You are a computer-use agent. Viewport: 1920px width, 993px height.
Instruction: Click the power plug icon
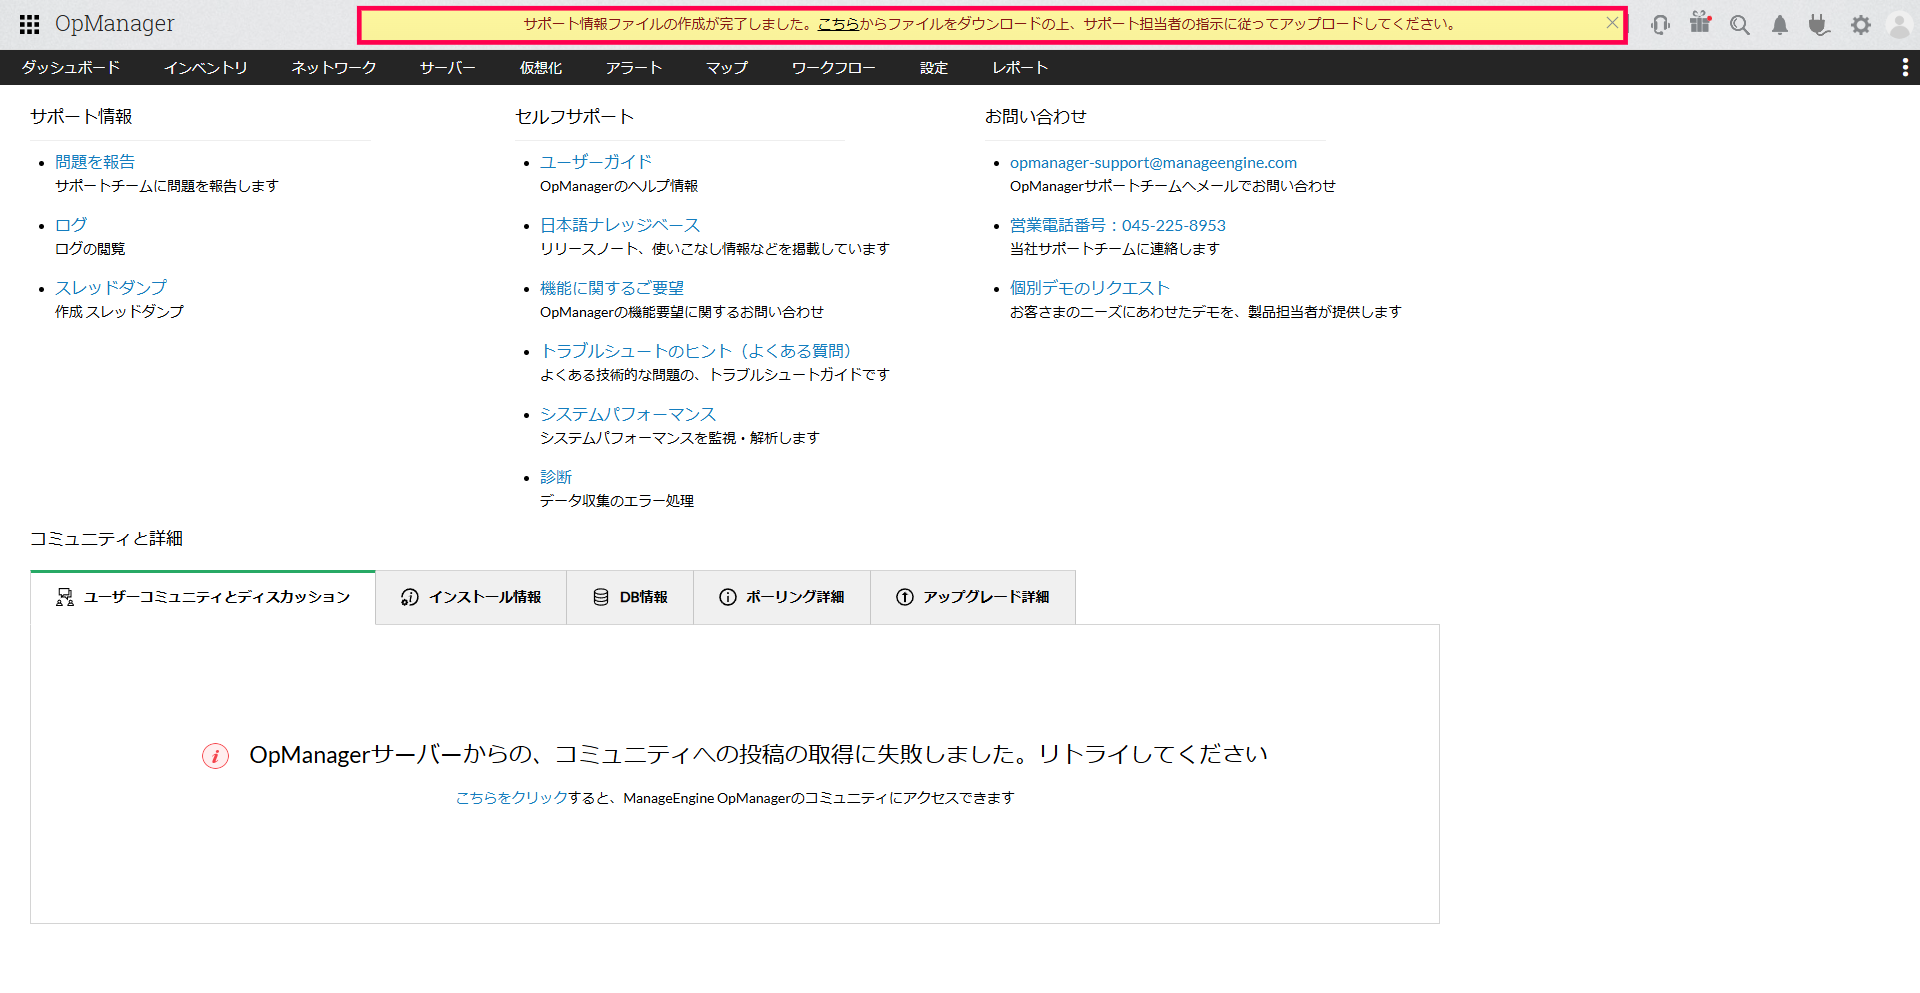(1819, 25)
